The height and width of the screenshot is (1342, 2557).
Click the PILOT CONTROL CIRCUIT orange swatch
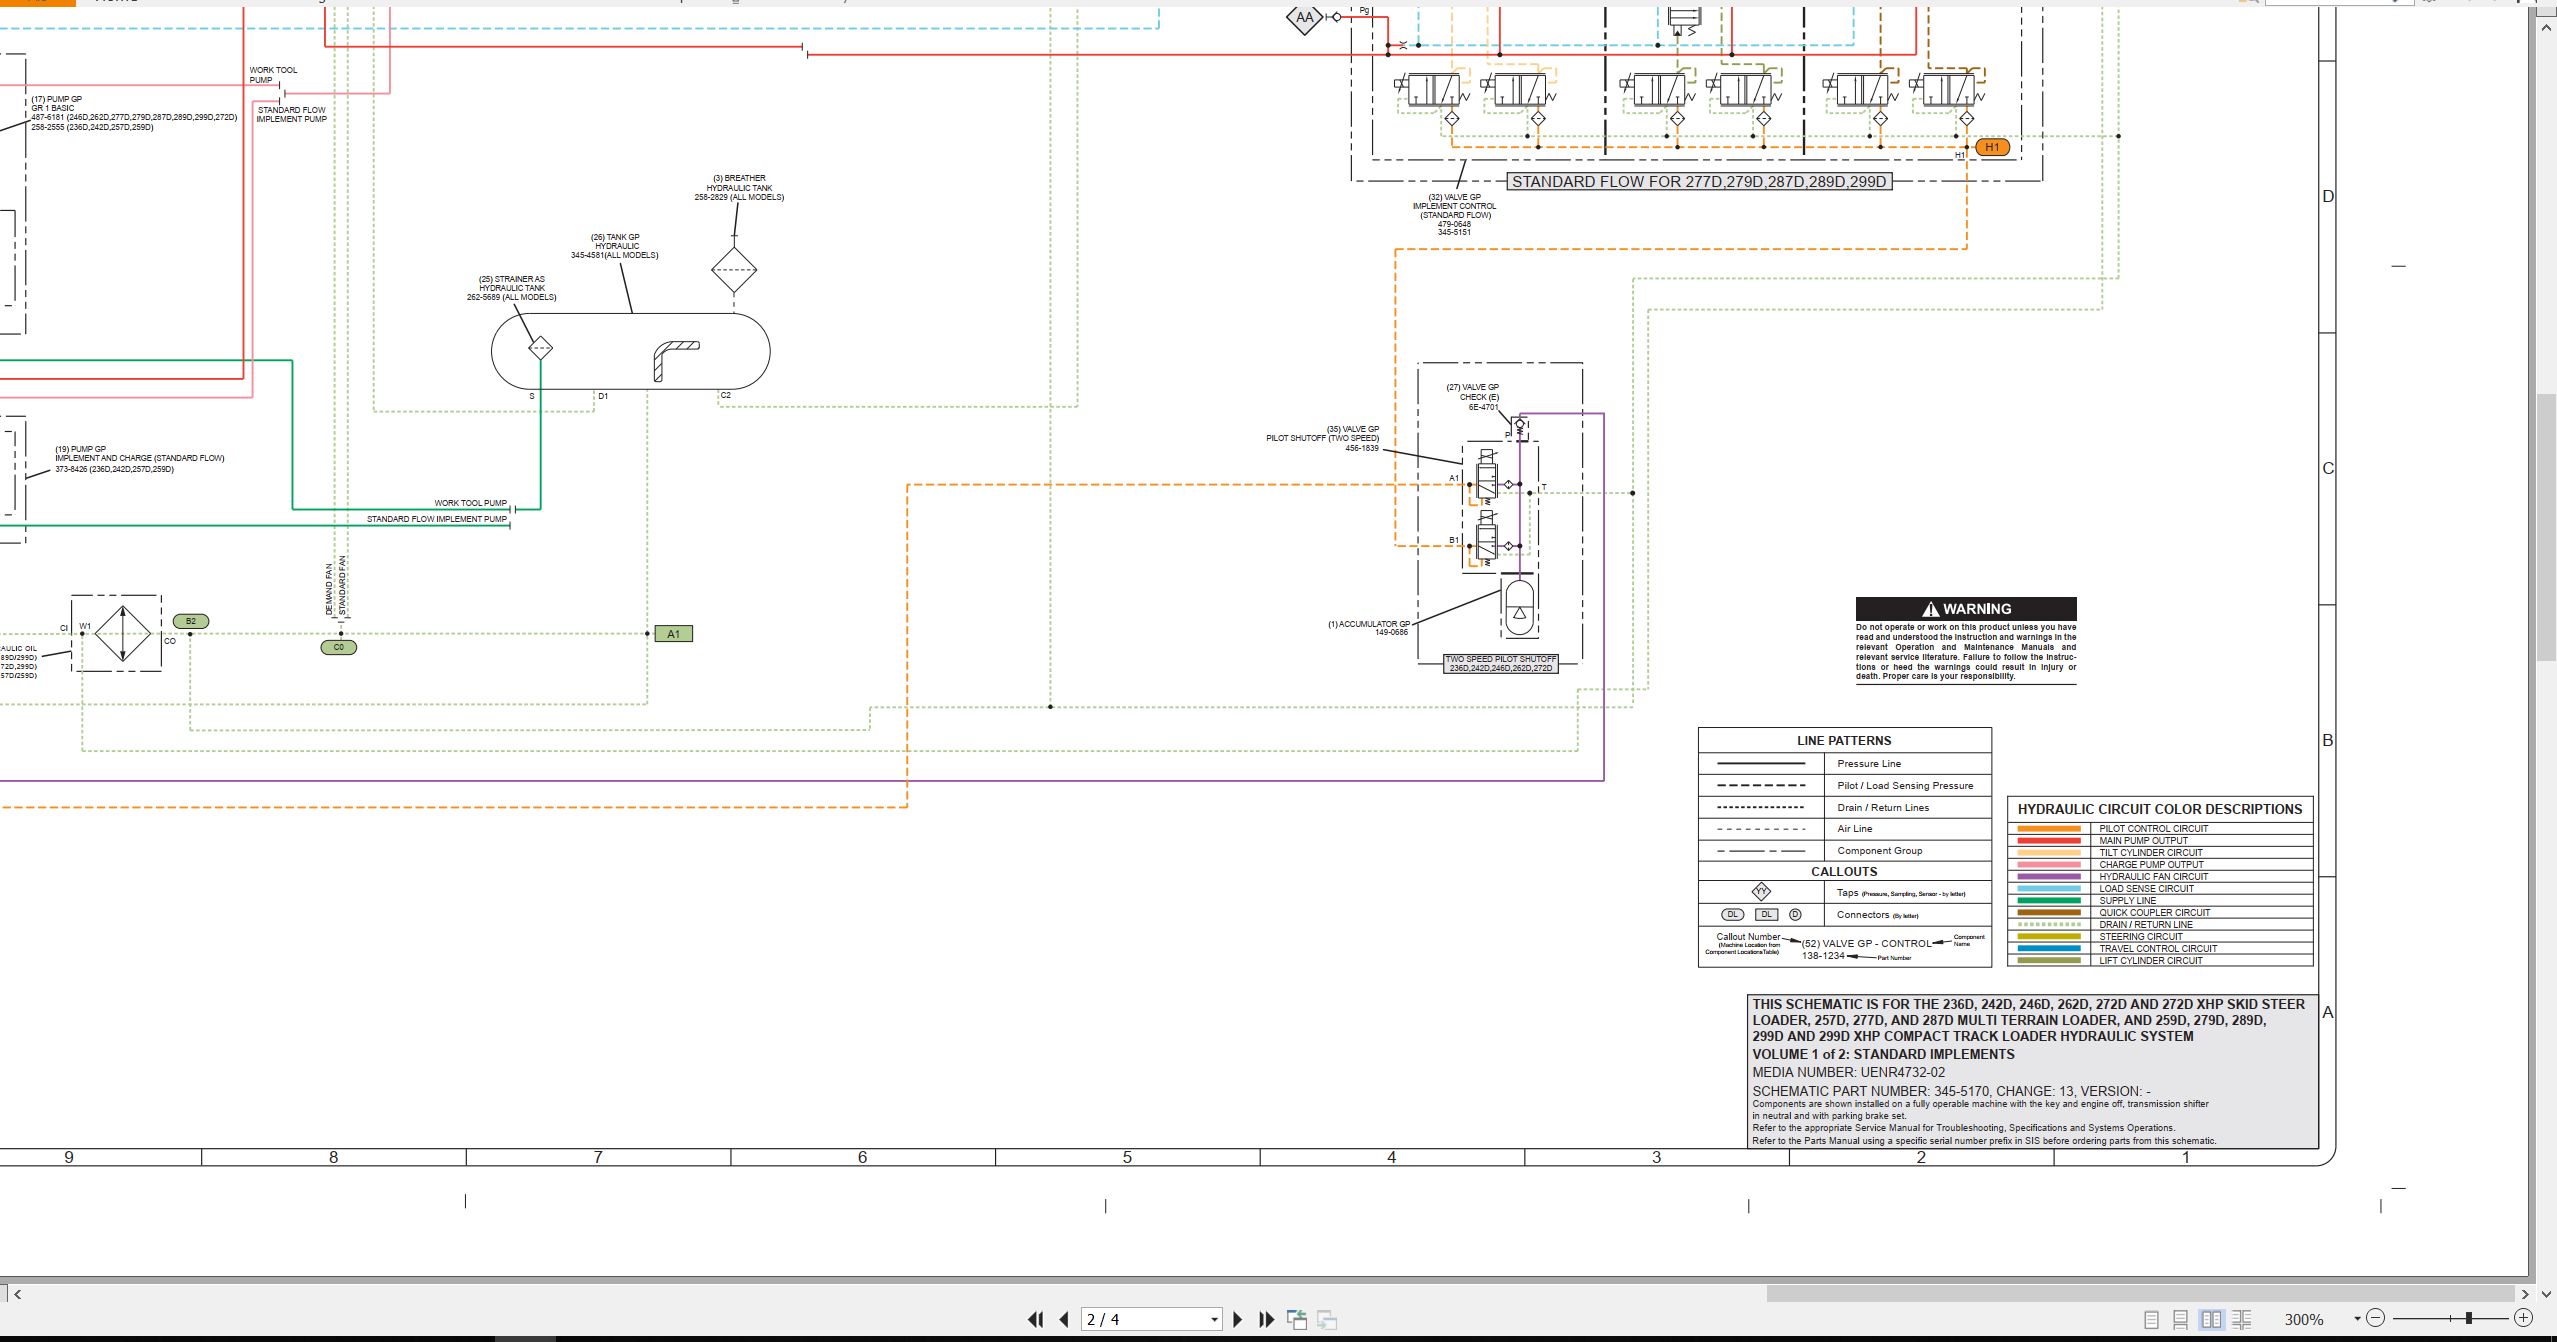click(2049, 829)
